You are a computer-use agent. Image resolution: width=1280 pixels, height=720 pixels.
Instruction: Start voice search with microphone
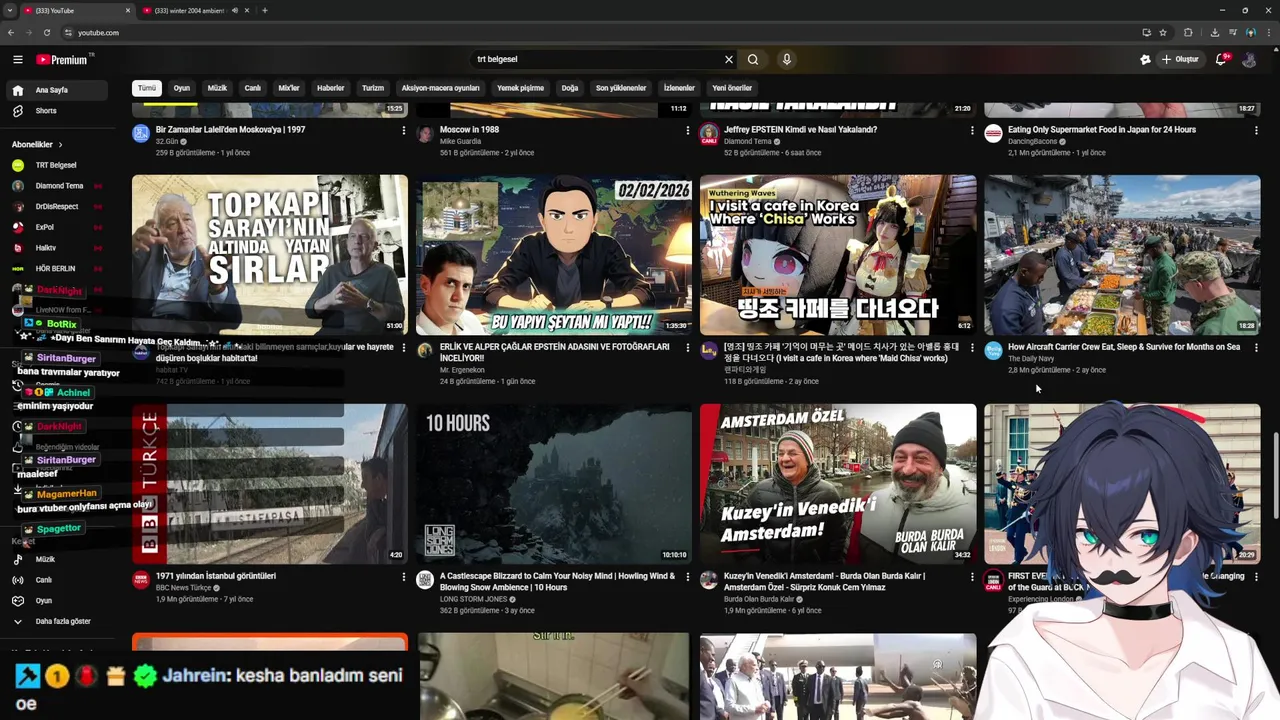(787, 59)
